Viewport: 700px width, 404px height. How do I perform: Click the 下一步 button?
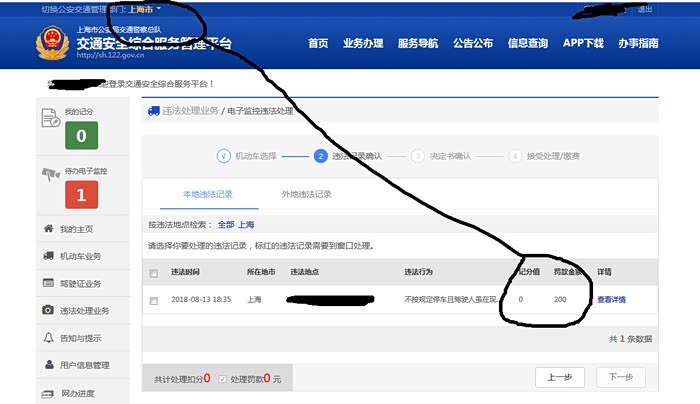click(x=621, y=378)
